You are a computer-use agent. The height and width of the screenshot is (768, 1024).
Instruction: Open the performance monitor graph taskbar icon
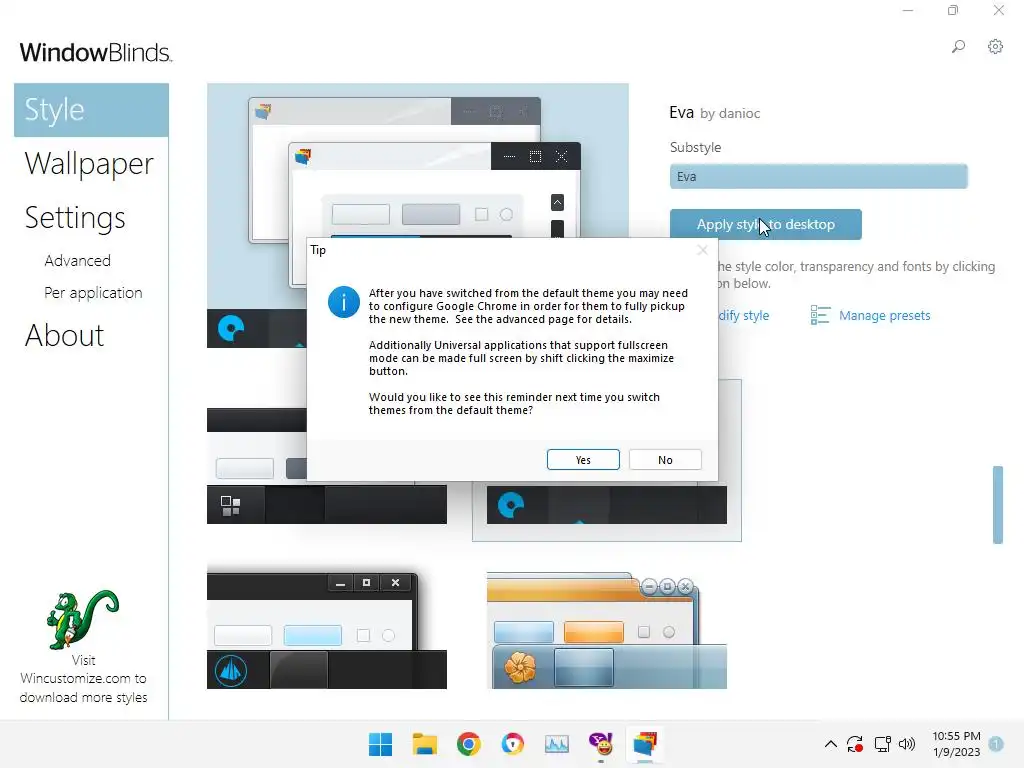point(557,744)
